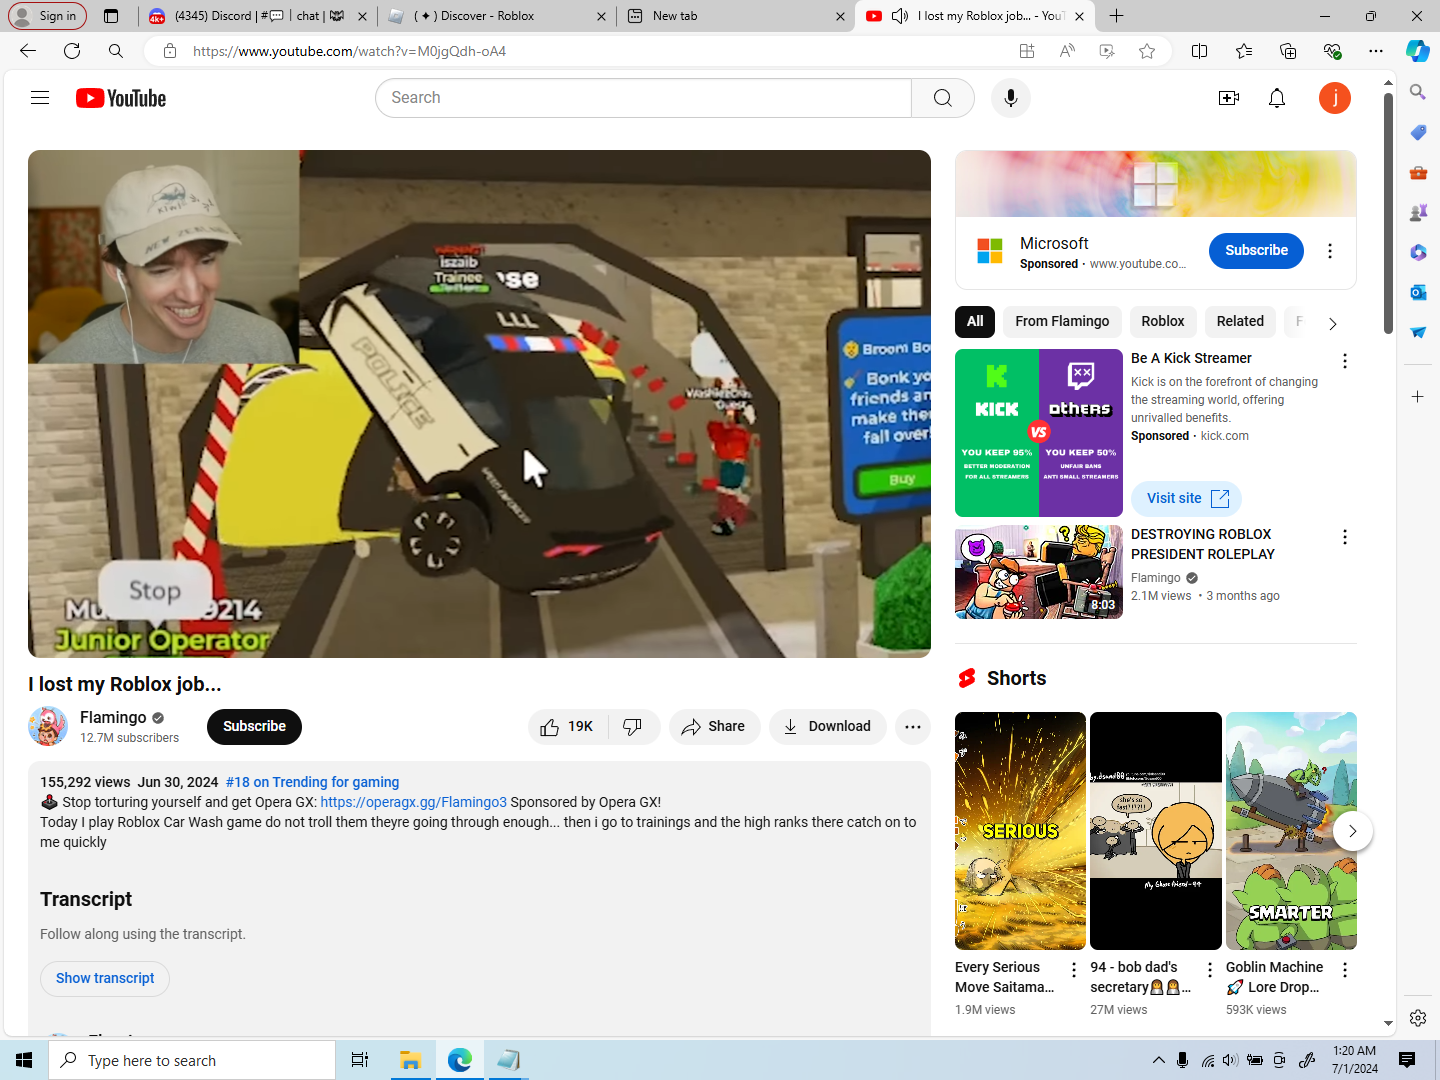Viewport: 1440px width, 1080px height.
Task: Open options for Goblin Machine short
Action: click(1345, 970)
